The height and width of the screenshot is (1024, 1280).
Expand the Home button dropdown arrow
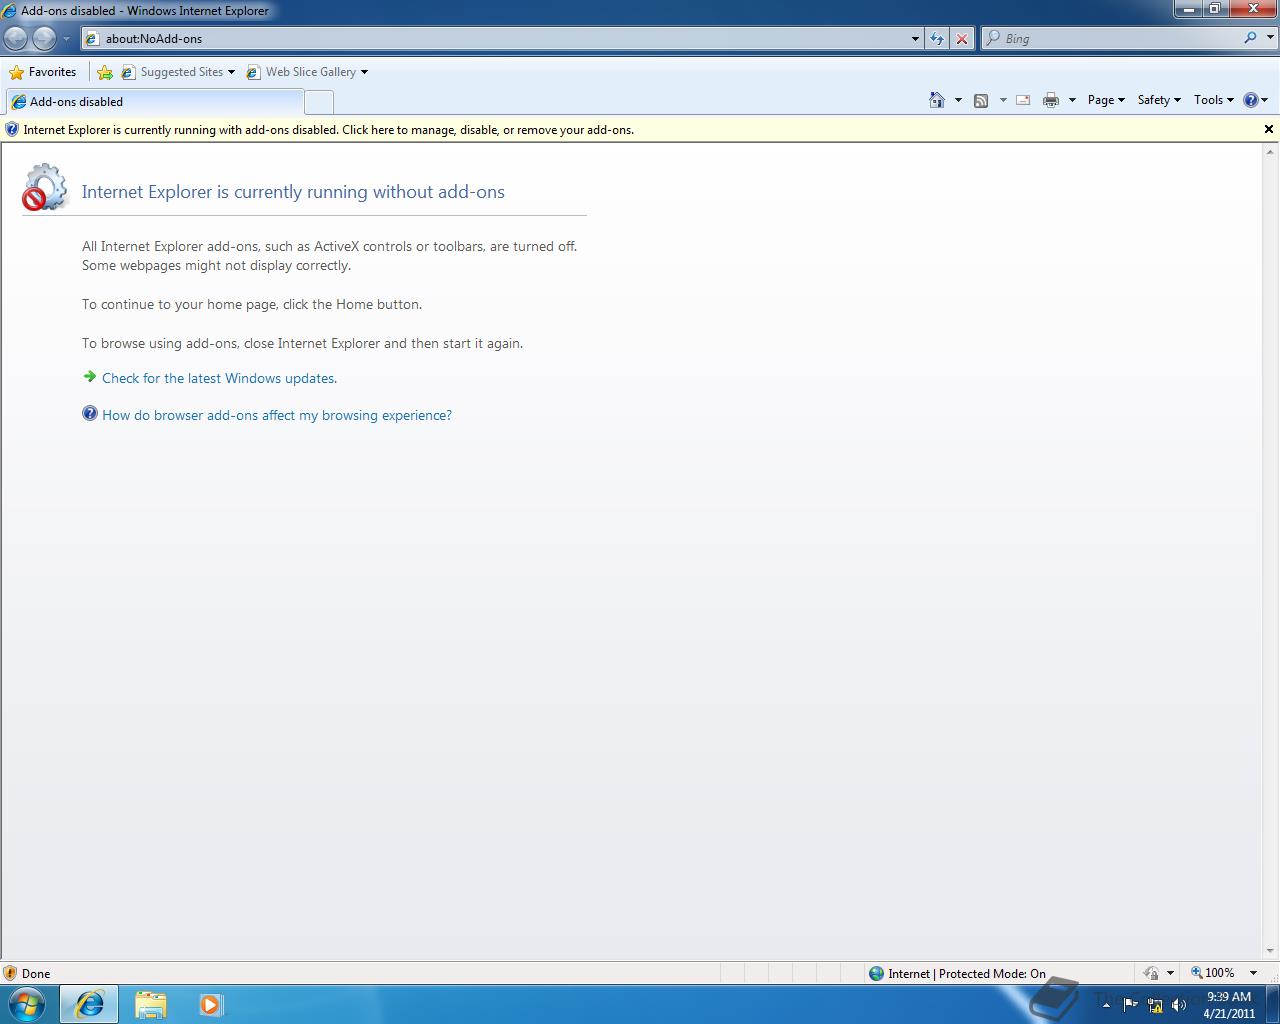[958, 100]
